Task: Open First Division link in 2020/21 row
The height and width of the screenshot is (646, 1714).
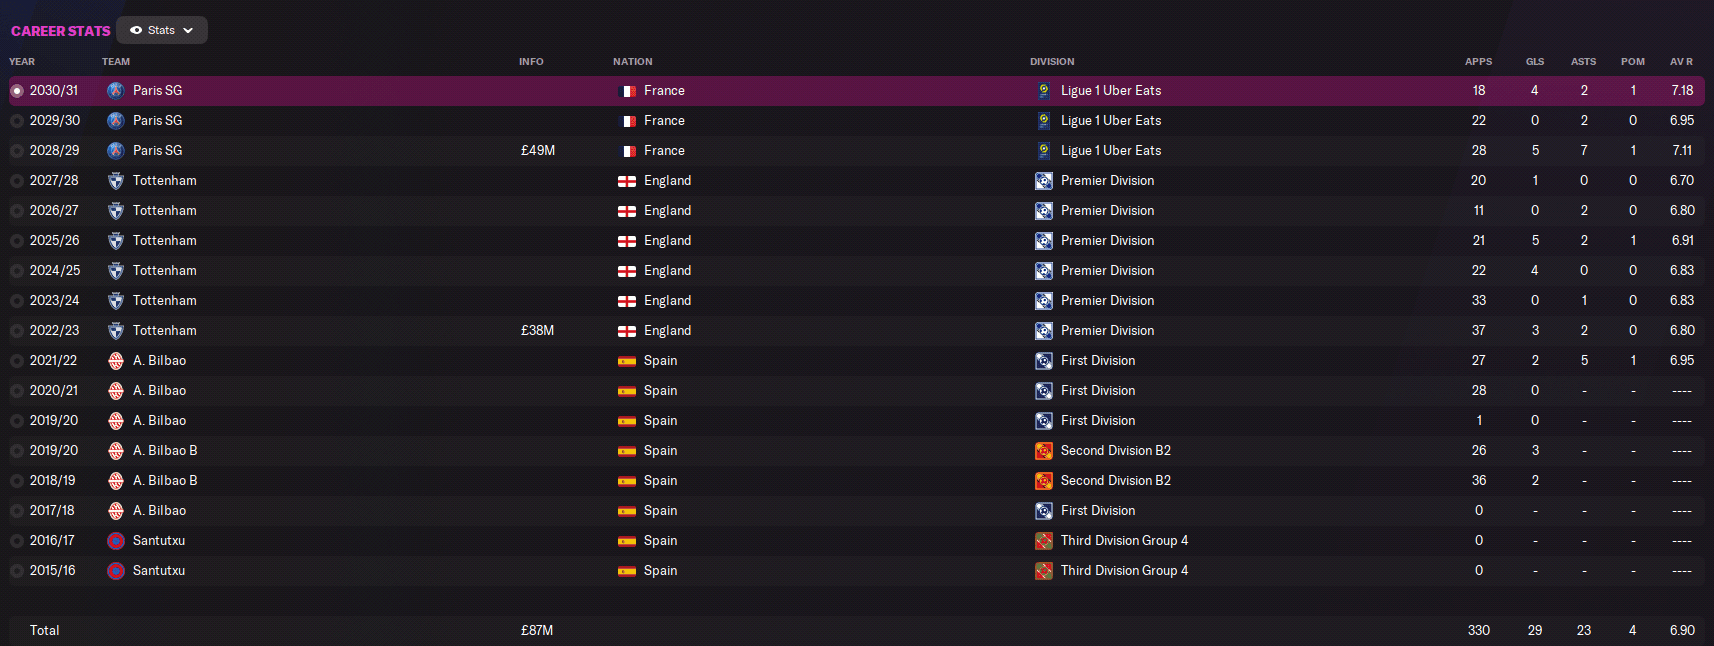Action: click(x=1098, y=391)
